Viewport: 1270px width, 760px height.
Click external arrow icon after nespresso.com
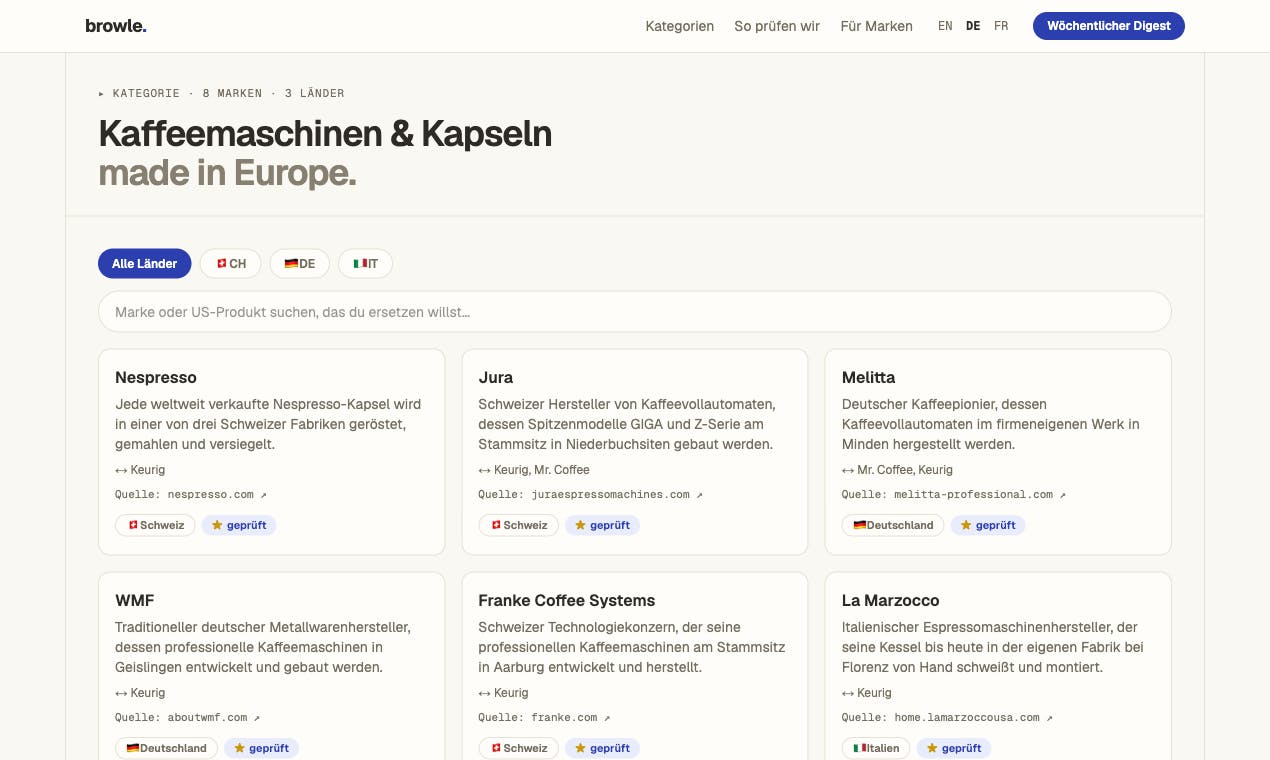click(x=264, y=494)
